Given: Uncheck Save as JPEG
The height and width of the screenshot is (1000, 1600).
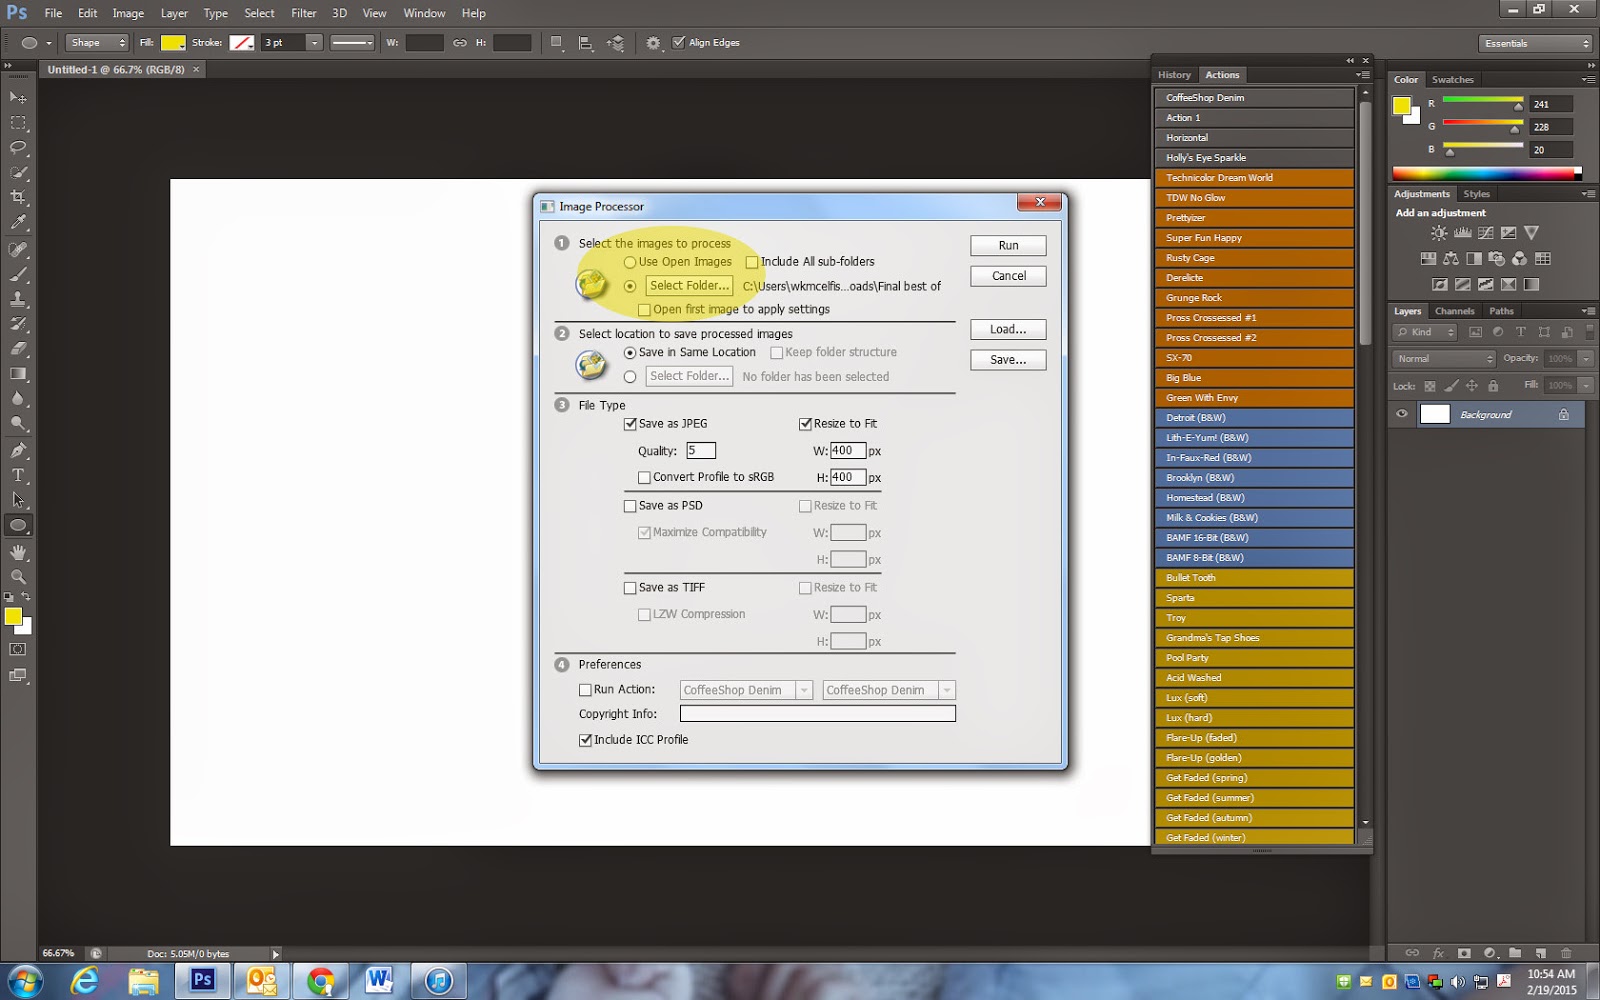Looking at the screenshot, I should click(630, 424).
